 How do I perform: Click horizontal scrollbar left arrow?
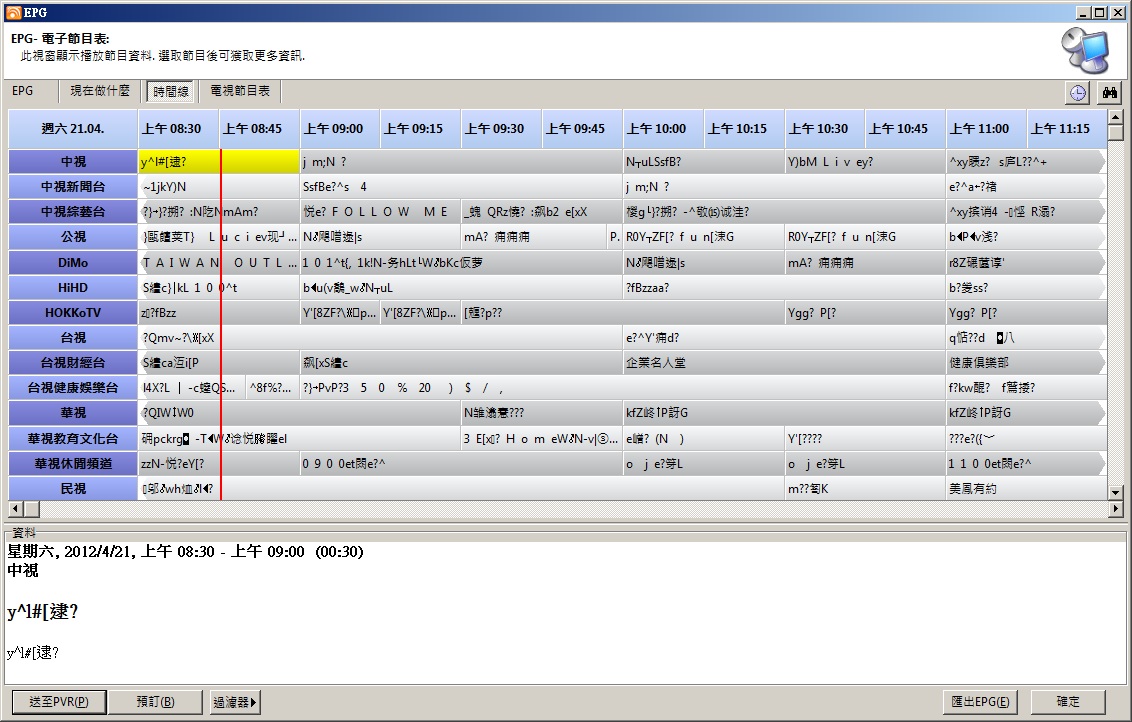pyautogui.click(x=16, y=509)
